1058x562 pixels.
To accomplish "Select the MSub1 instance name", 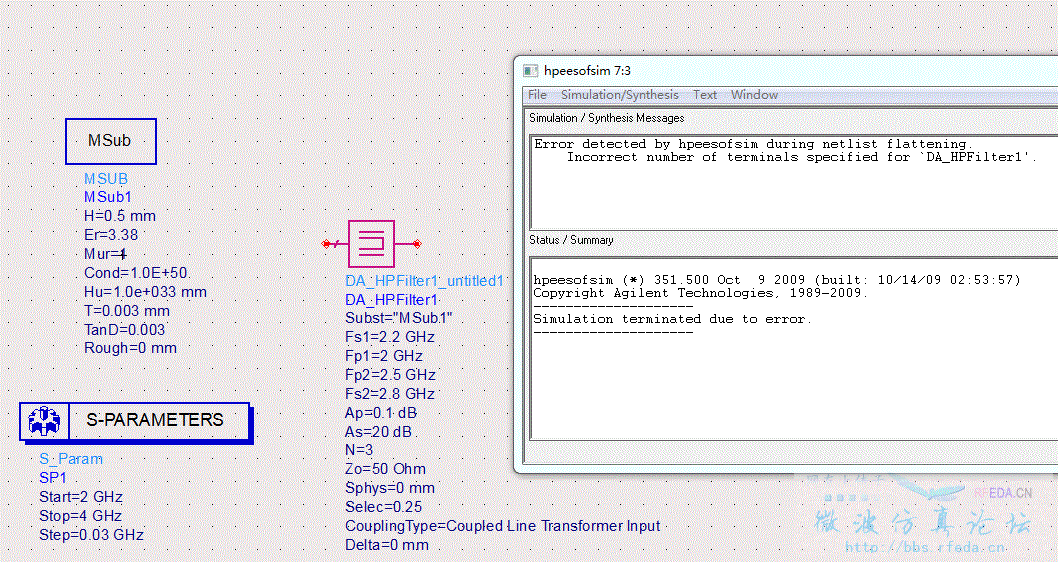I will click(108, 197).
